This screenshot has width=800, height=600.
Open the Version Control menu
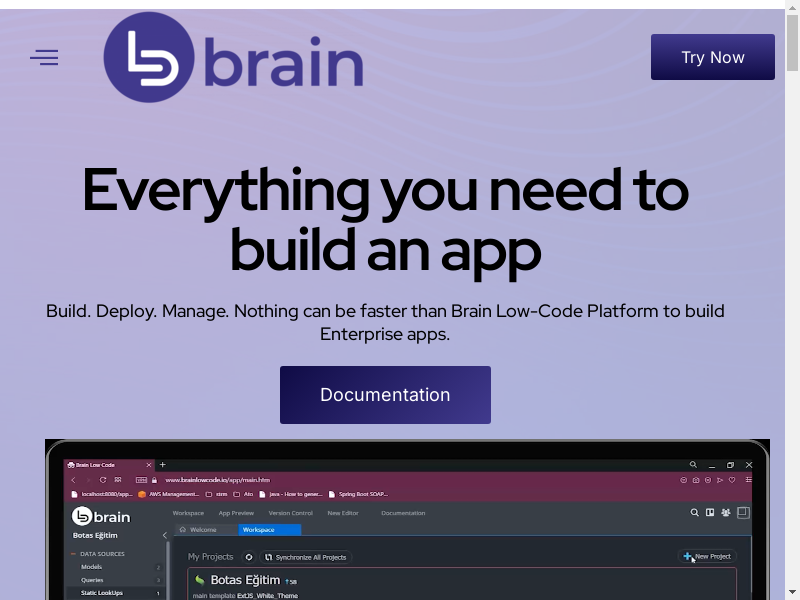(x=291, y=513)
